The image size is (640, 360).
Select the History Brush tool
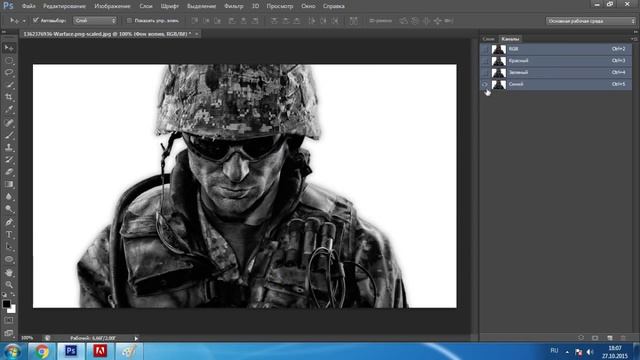9,160
